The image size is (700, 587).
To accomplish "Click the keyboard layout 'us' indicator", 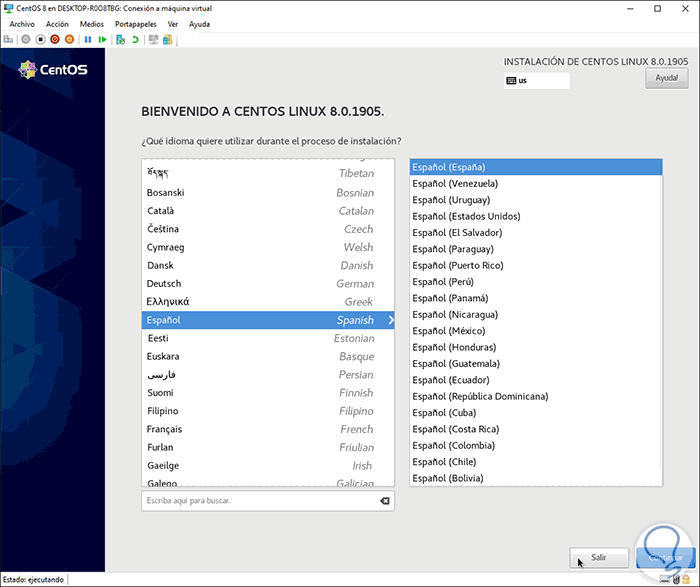I will click(x=537, y=81).
